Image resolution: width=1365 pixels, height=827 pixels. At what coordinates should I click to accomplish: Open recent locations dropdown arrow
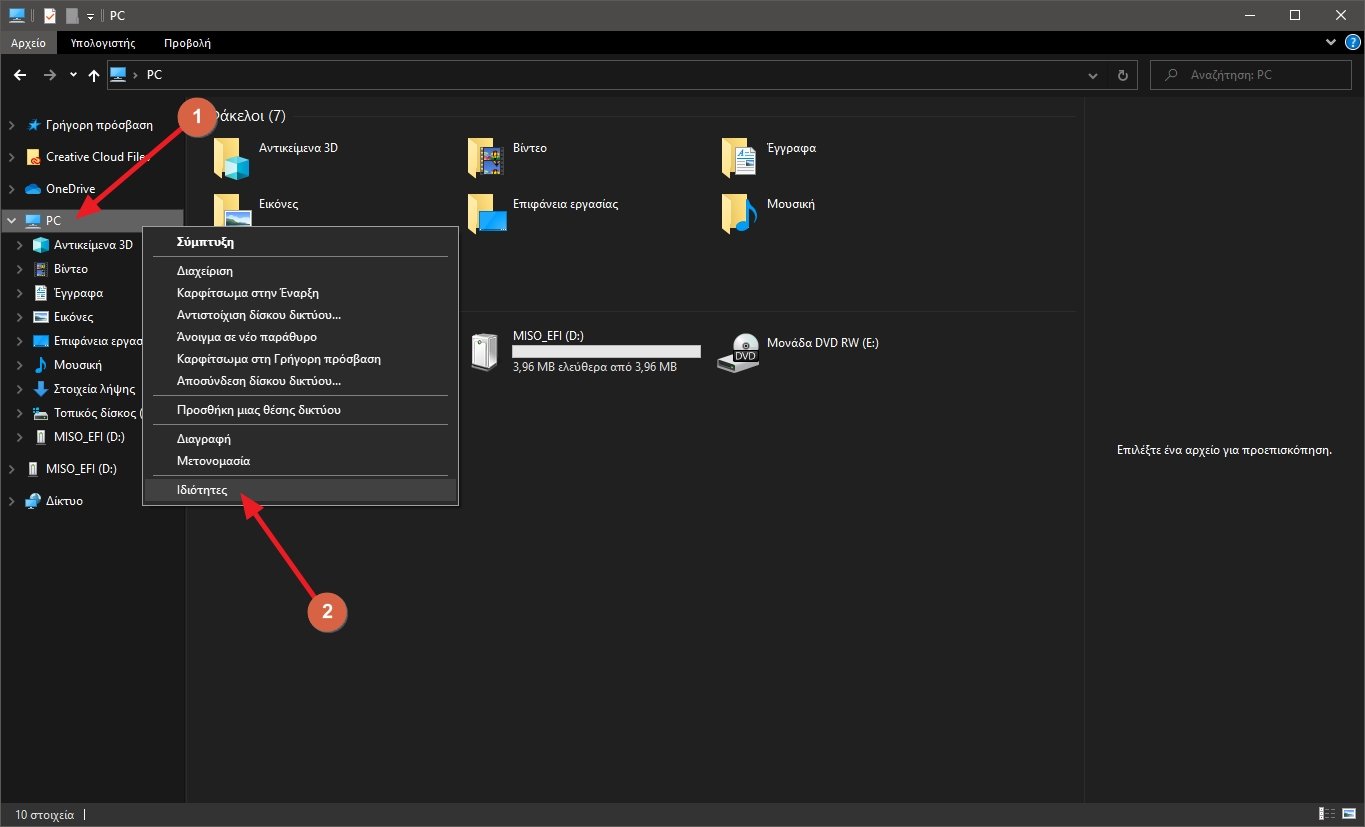[x=73, y=75]
